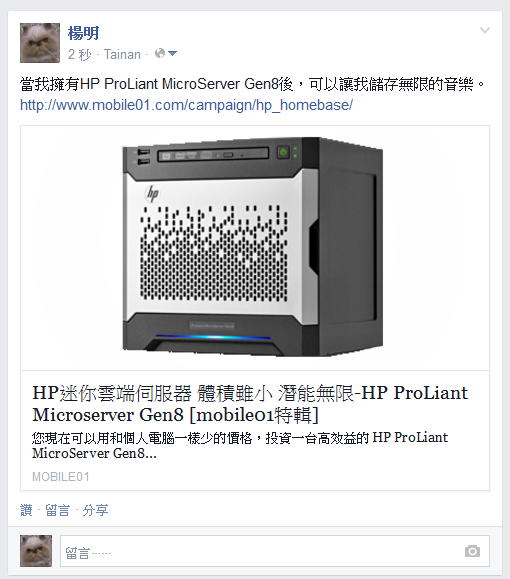Click the HP logo on server image
Screen dimensions: 510x579
(x=152, y=193)
